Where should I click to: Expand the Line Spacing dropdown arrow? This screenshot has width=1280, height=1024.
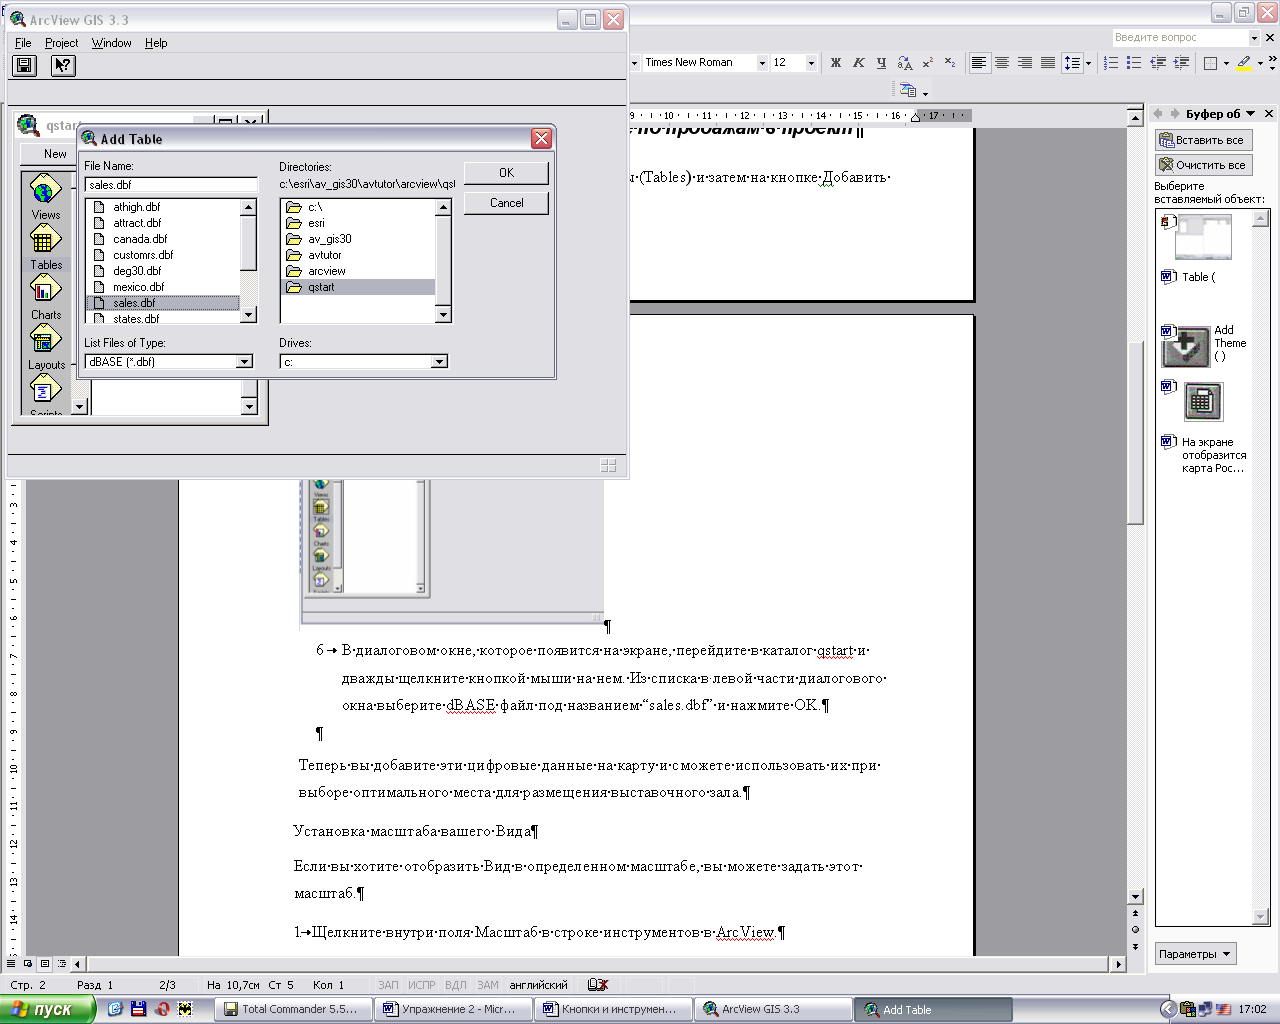tap(1089, 62)
